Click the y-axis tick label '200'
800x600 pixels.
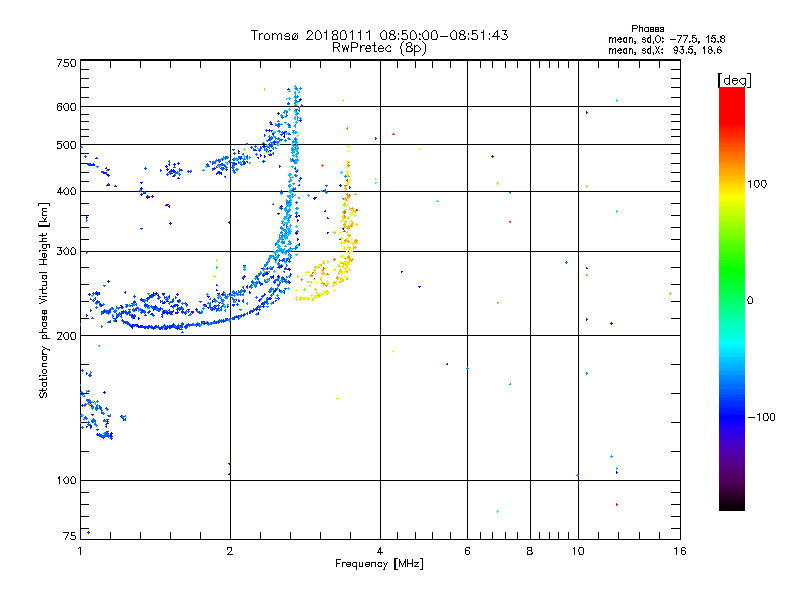[x=66, y=336]
